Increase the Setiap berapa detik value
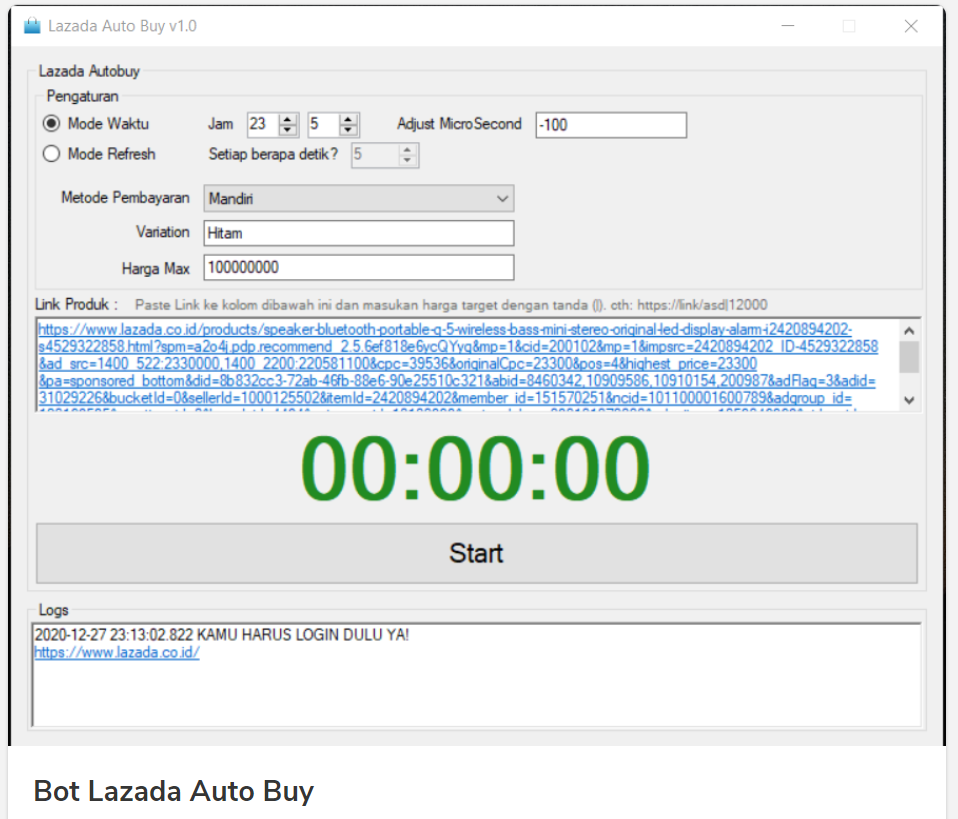 [407, 150]
